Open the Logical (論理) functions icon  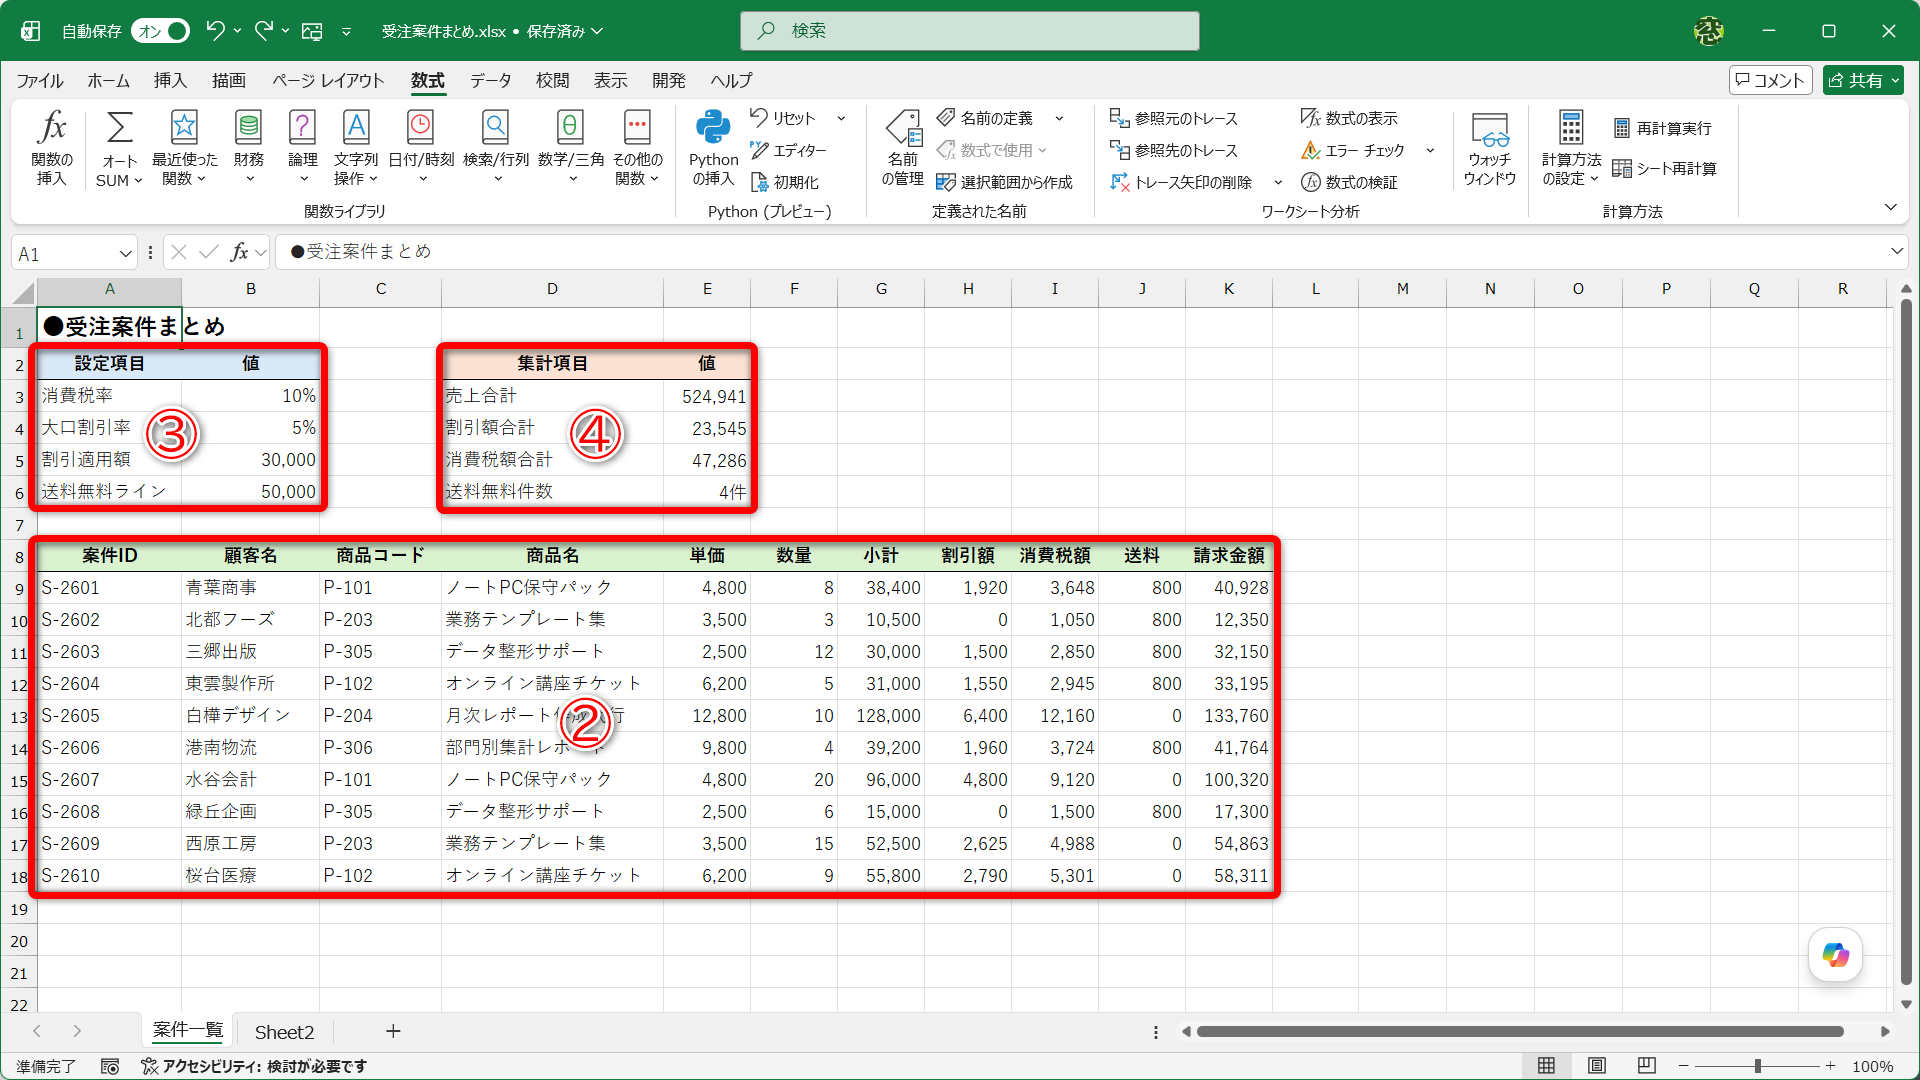[302, 128]
